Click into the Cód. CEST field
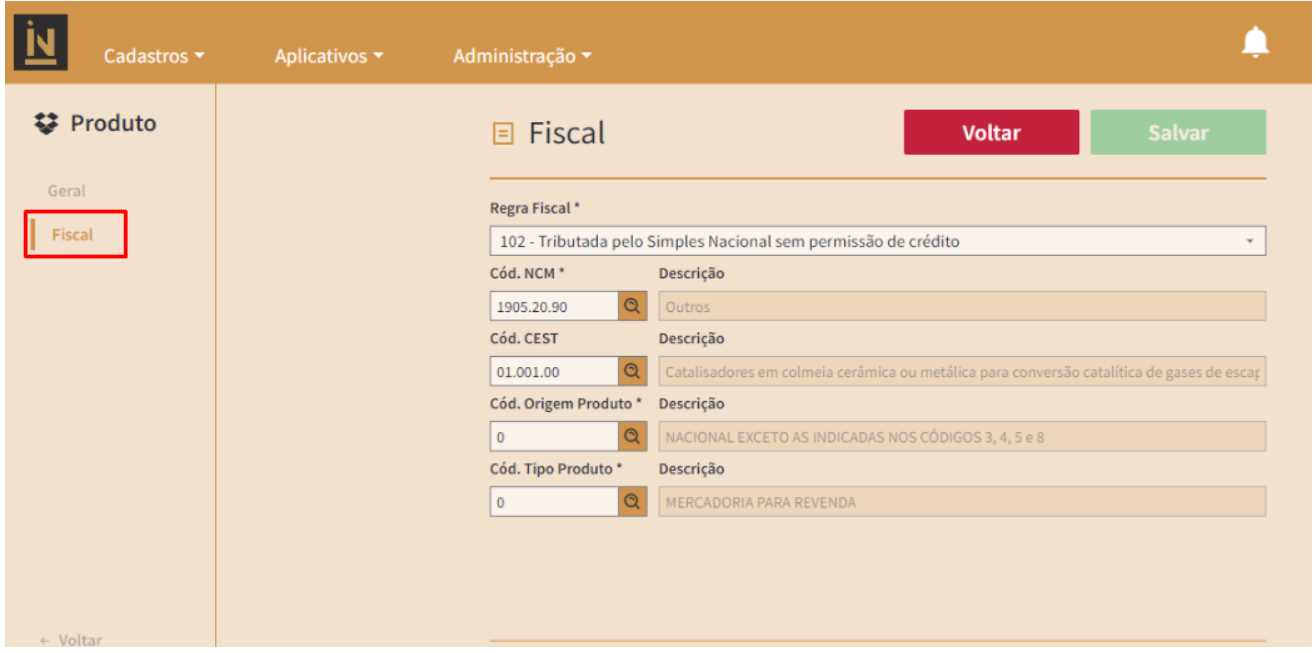The image size is (1316, 653). coord(554,372)
